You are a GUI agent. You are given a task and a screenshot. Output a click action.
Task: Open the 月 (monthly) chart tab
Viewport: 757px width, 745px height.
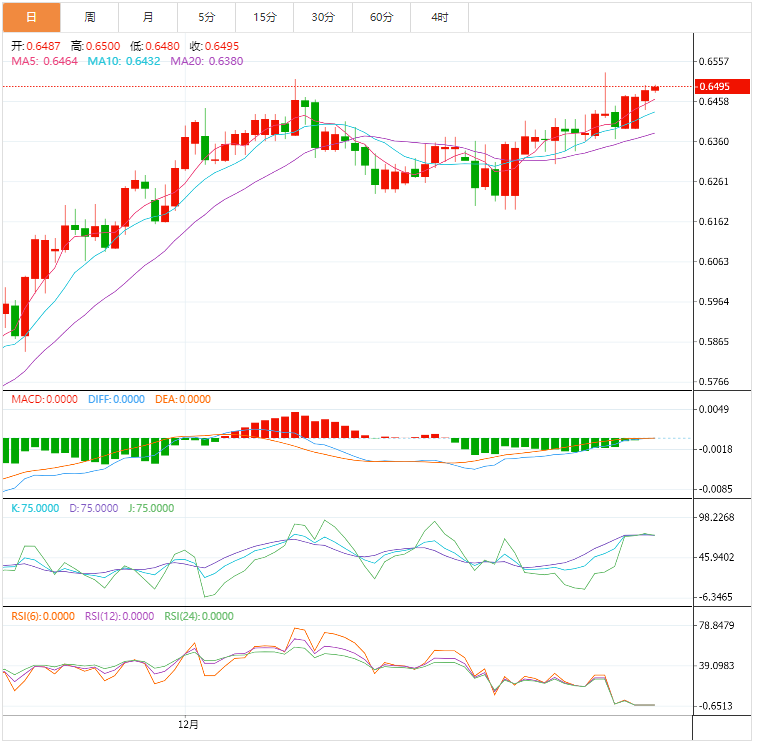(148, 17)
